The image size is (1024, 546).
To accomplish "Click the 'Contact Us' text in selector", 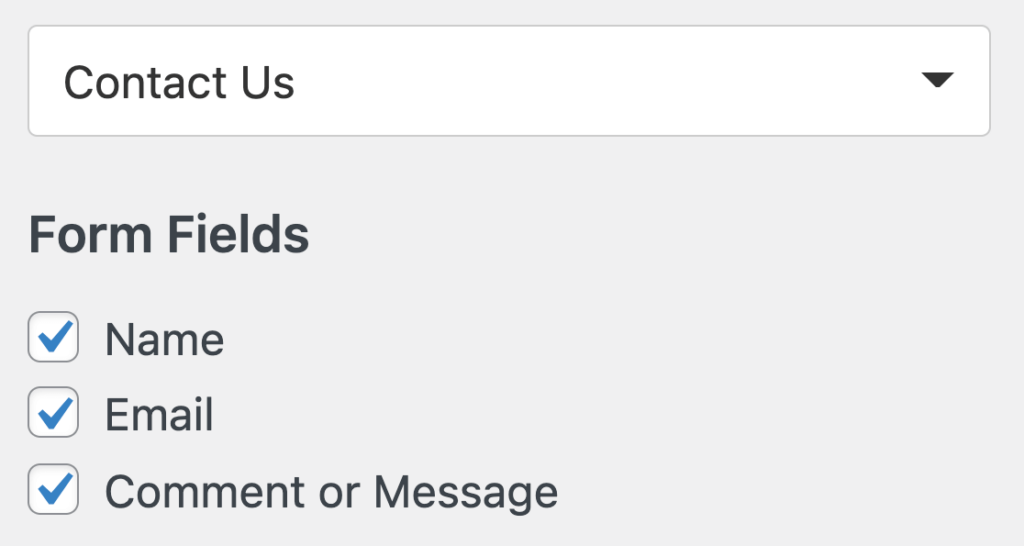I will (179, 82).
